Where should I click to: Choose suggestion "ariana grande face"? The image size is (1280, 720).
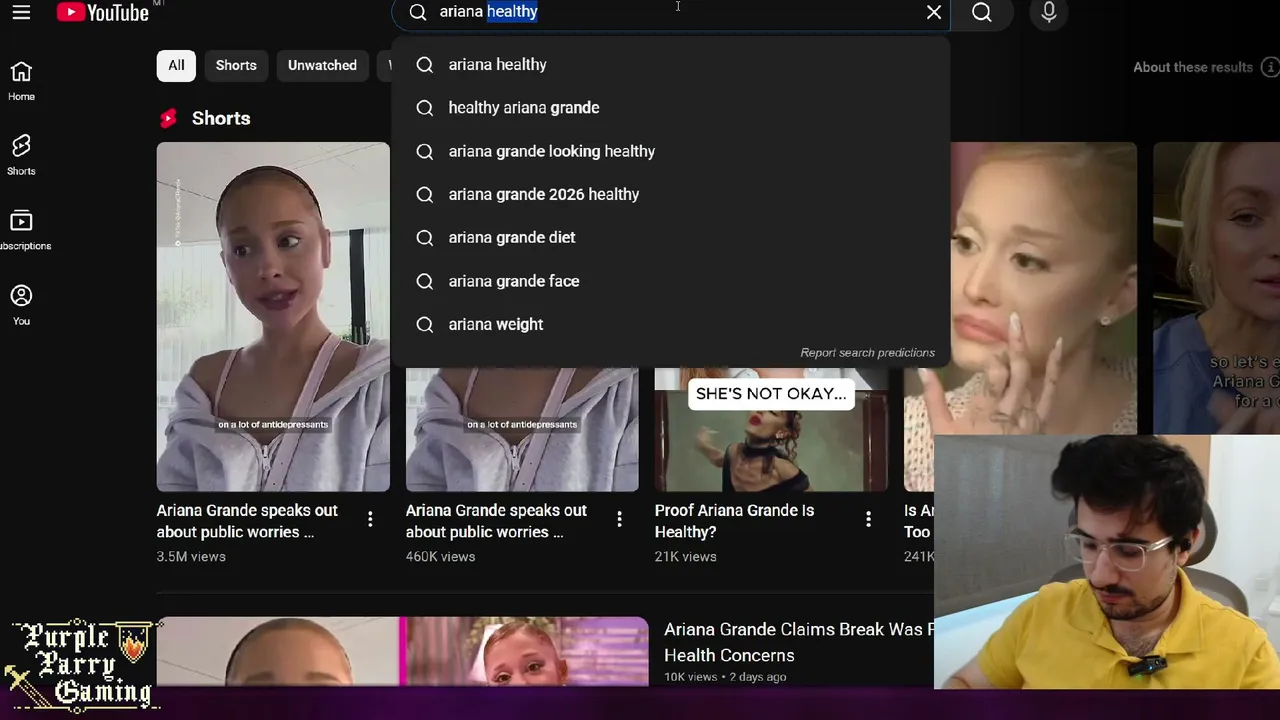coord(670,281)
